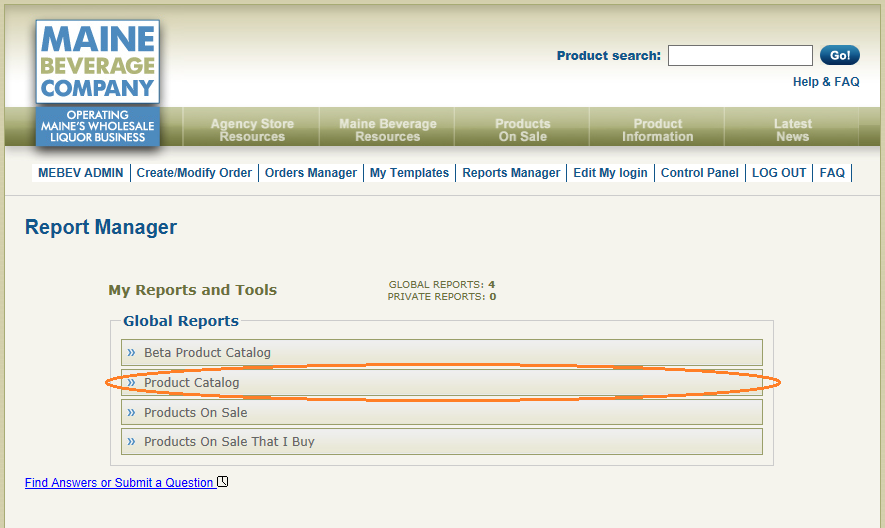
Task: Click LOG OUT
Action: pos(779,173)
